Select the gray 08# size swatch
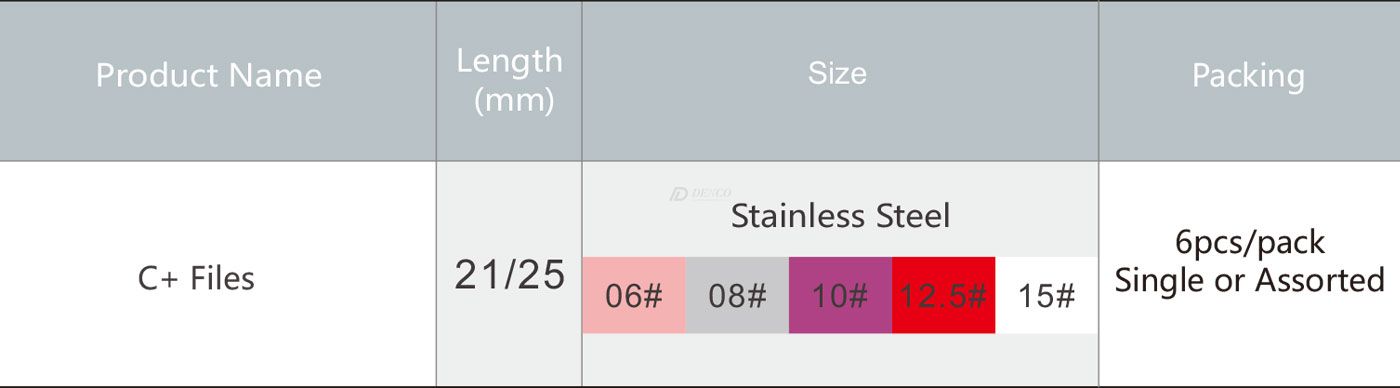Viewport: 1400px width, 388px height. coord(737,295)
